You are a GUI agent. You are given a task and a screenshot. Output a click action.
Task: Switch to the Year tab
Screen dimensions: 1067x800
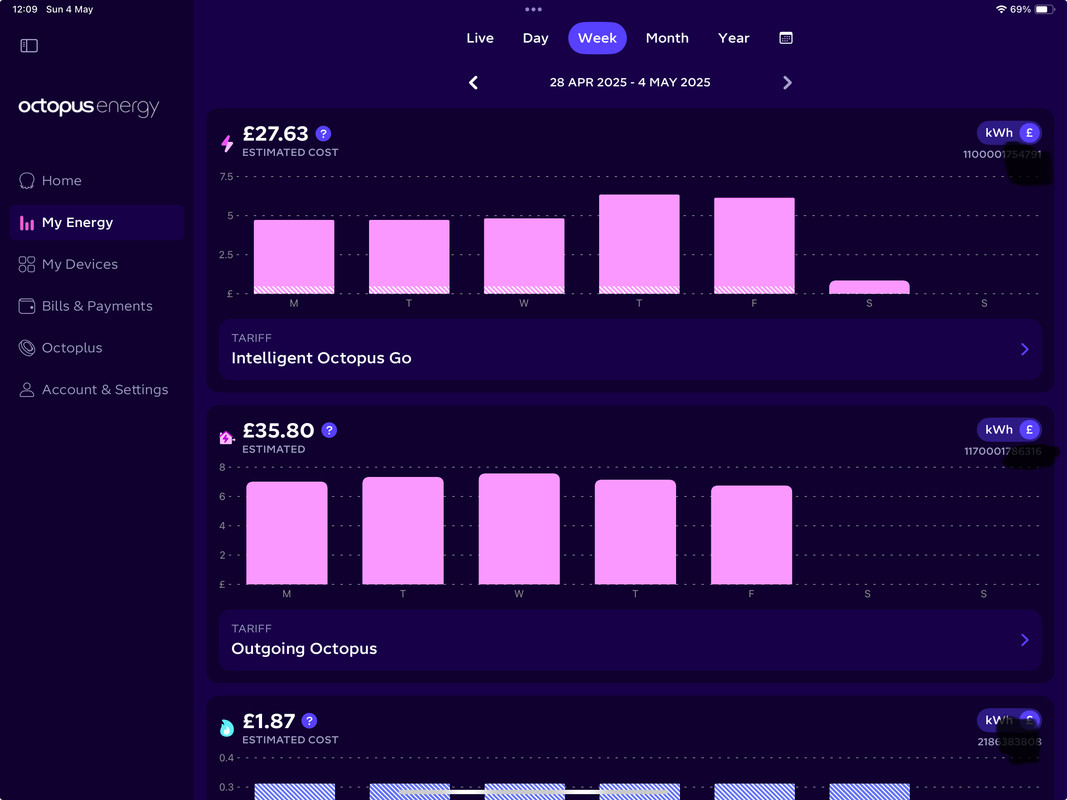(x=734, y=38)
